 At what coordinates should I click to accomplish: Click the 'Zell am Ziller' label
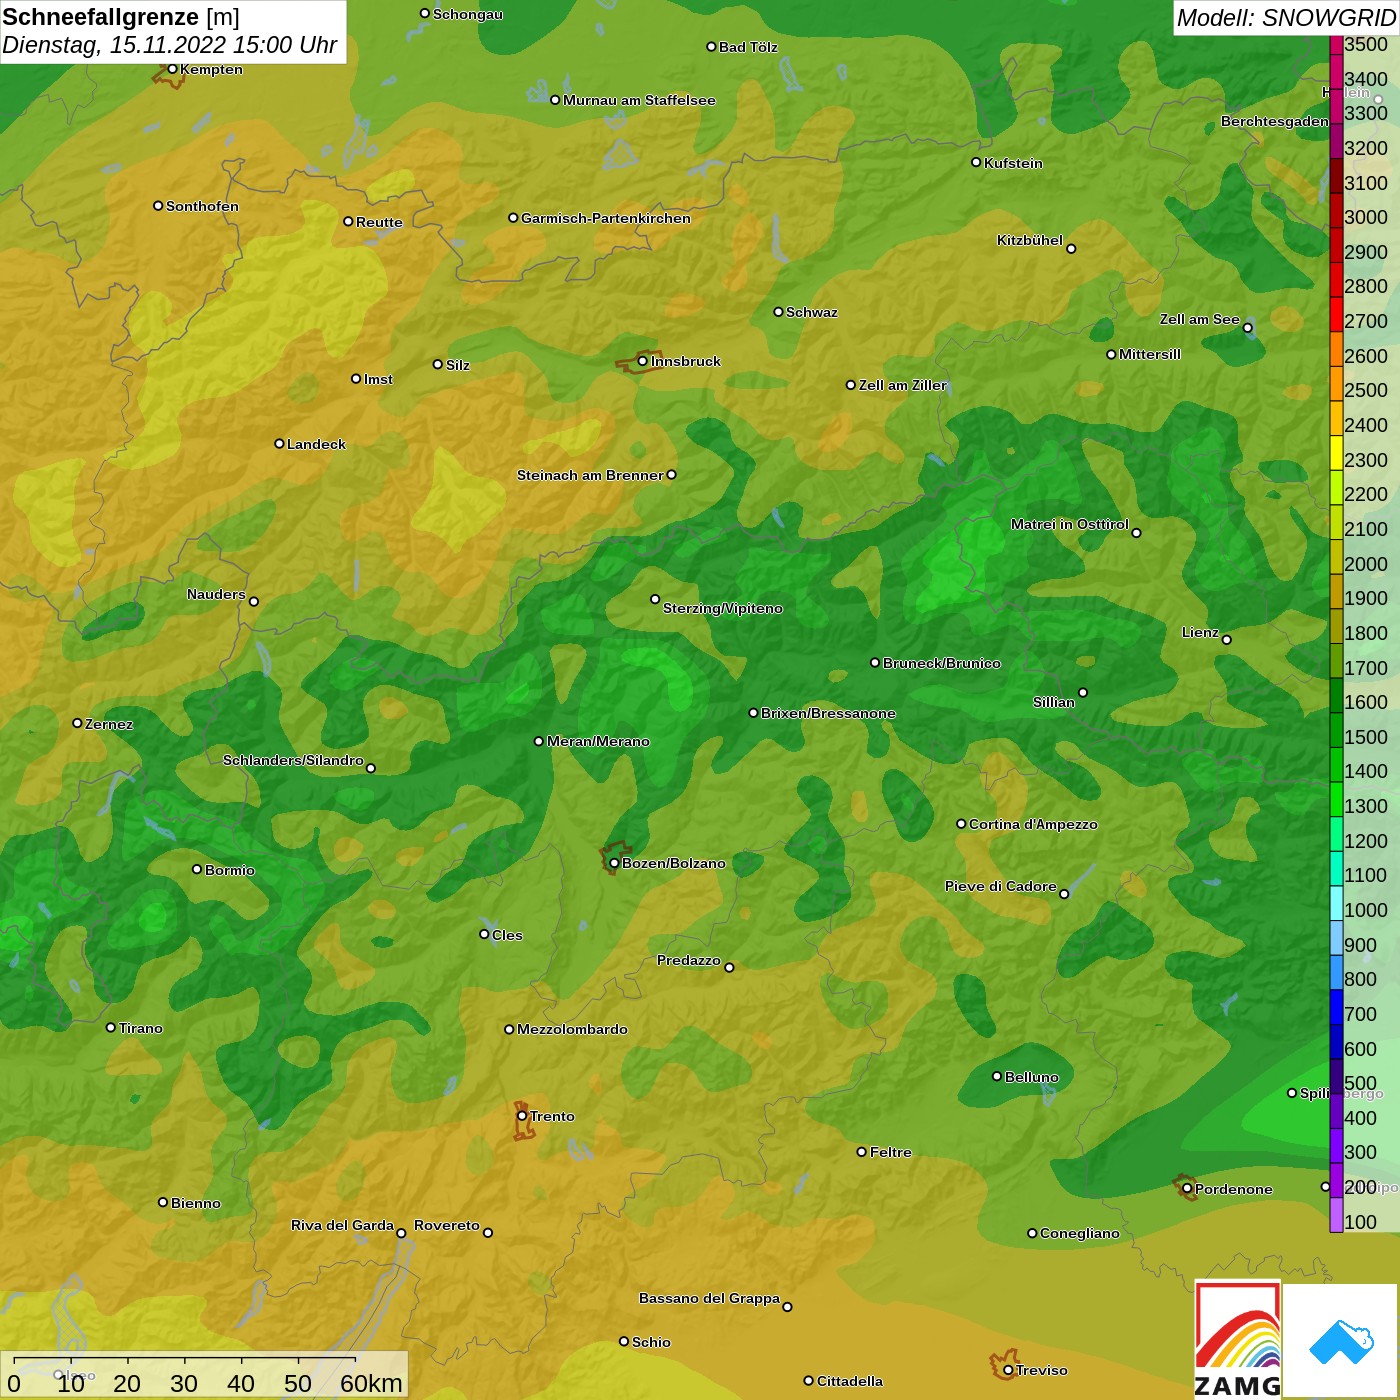pyautogui.click(x=903, y=385)
